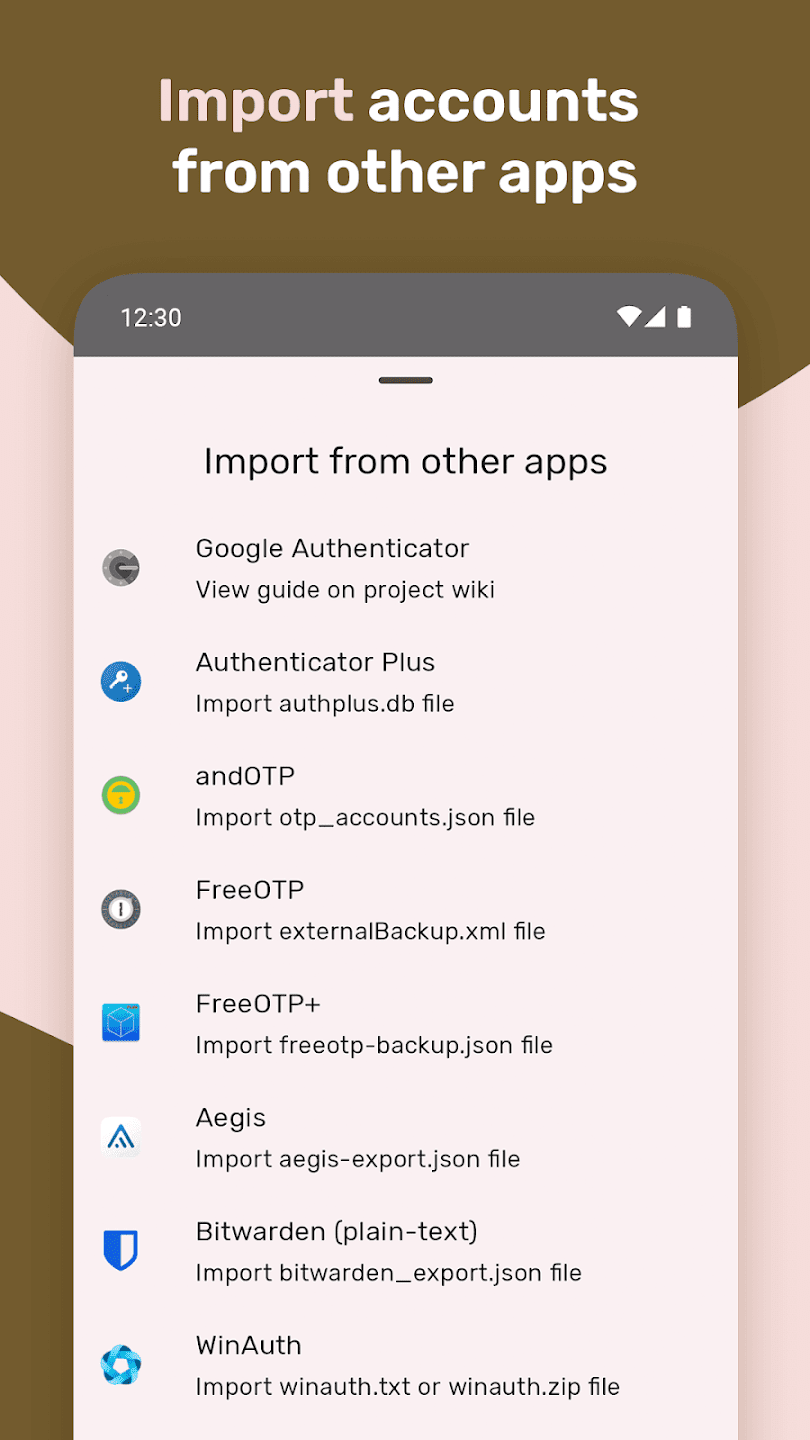Click the Bitwarden shield icon
Screen dimensions: 810x1440
pyautogui.click(x=121, y=1251)
